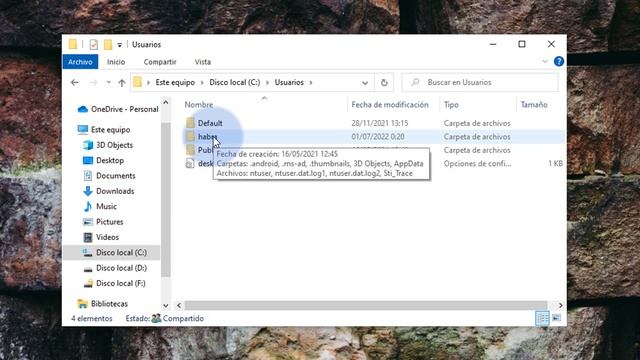Viewport: 640px width, 360px height.
Task: Click the Properties quick access icon
Action: 93,44
